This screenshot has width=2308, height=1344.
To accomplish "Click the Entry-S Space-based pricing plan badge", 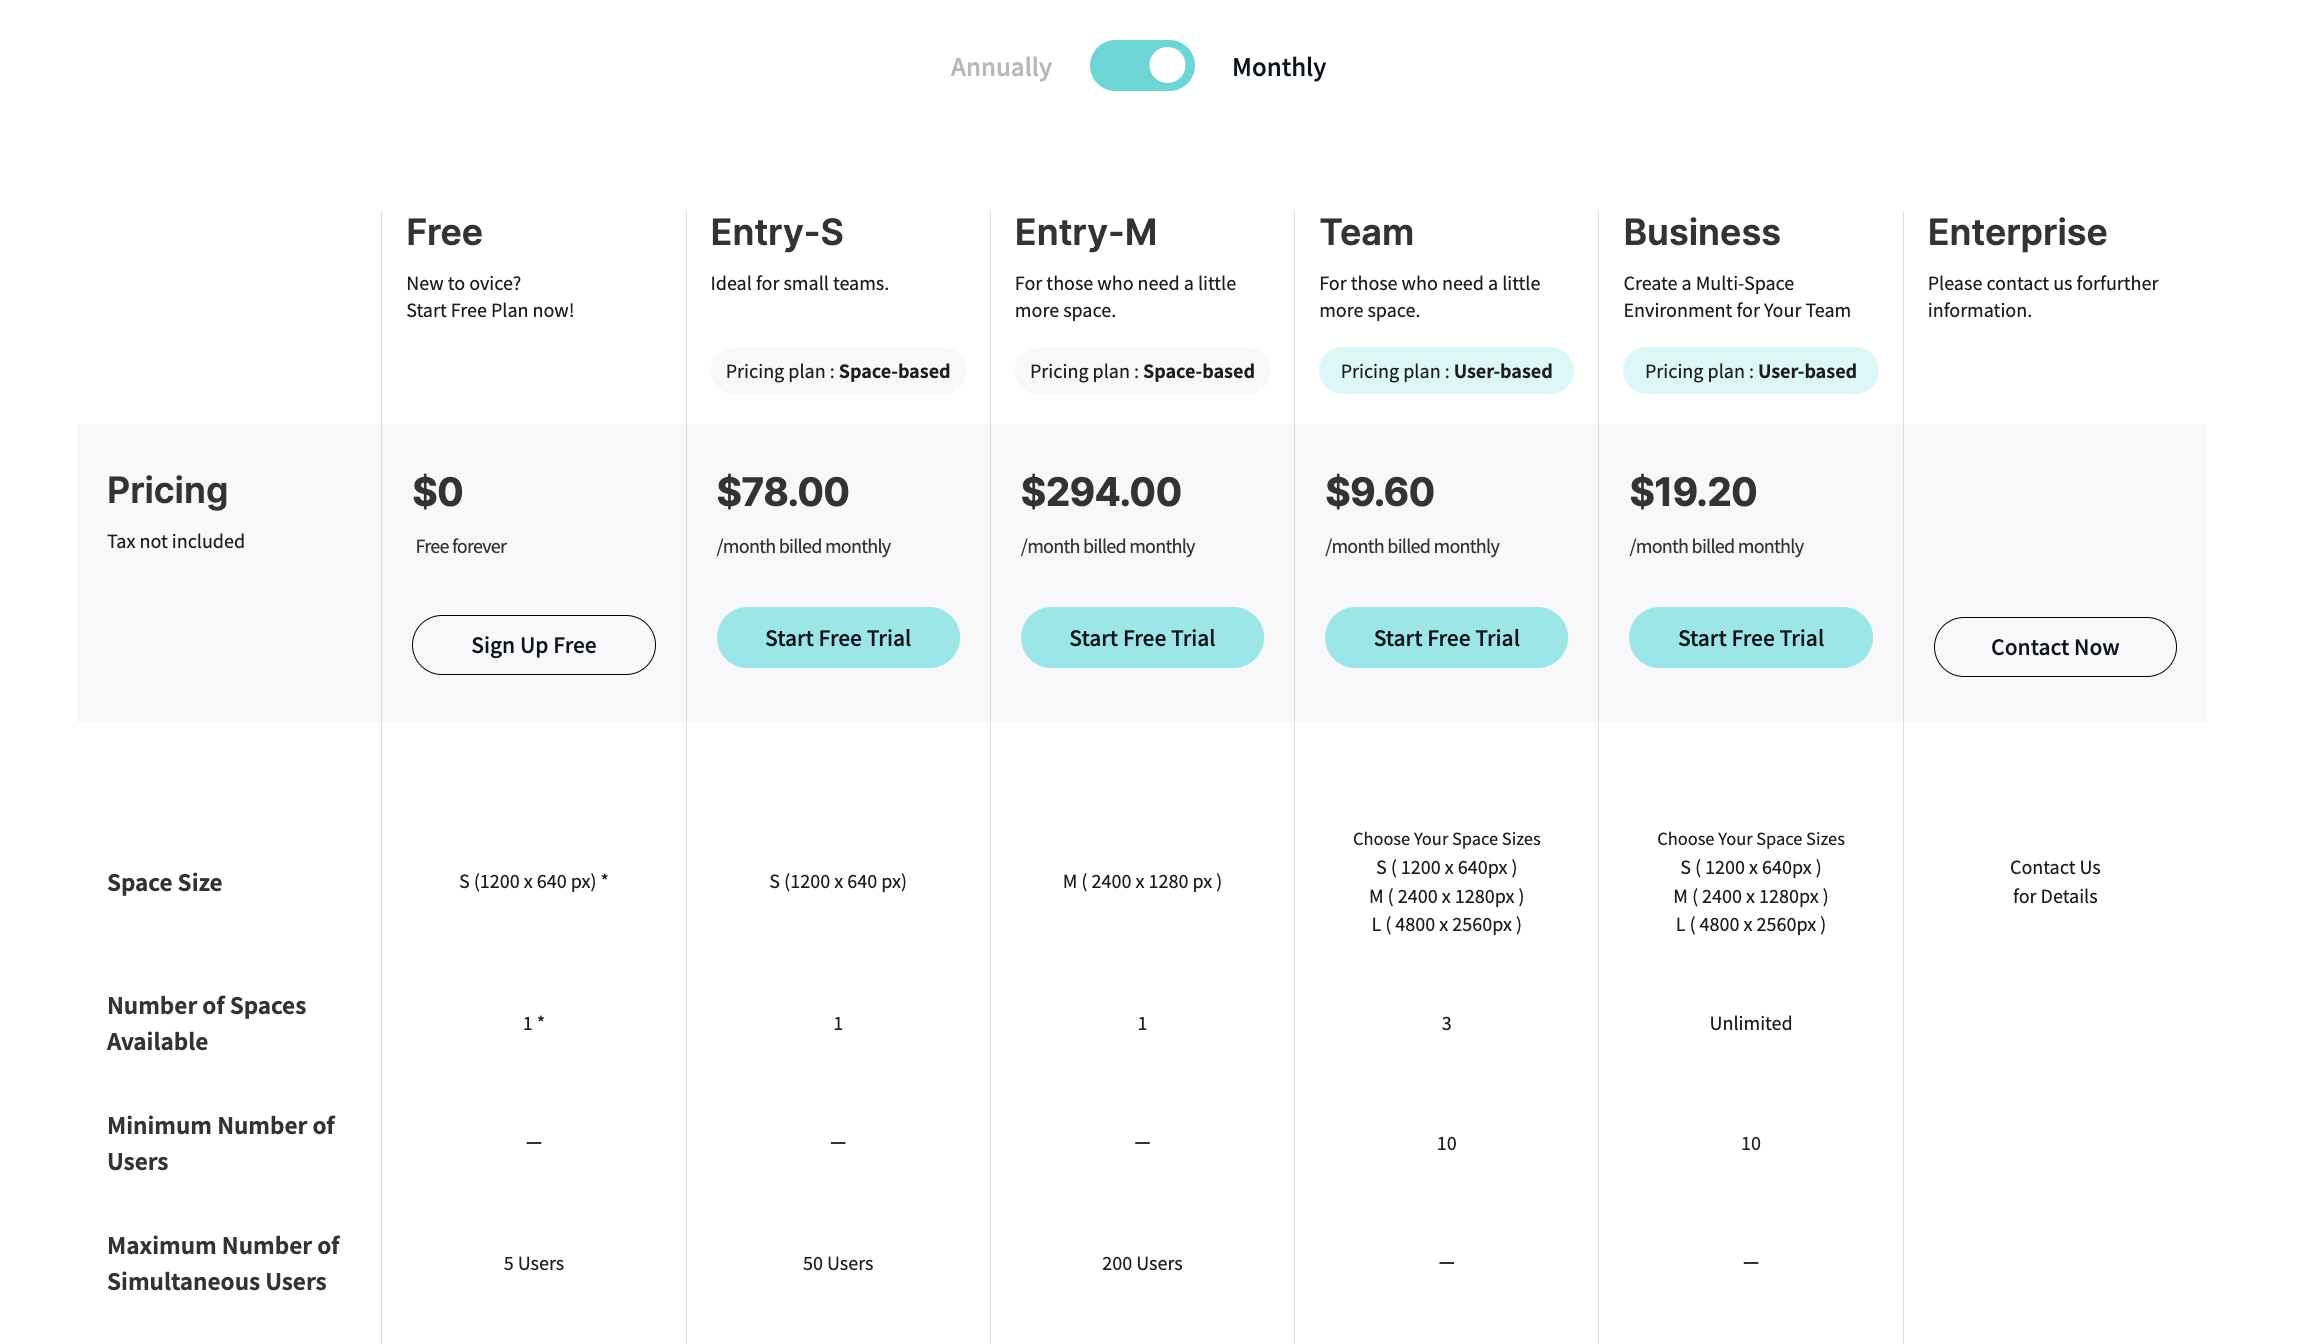I will point(838,371).
